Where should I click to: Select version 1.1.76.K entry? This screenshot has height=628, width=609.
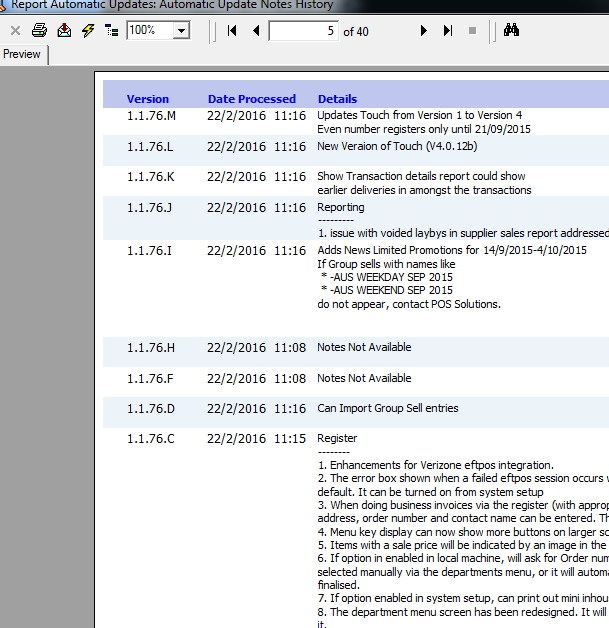point(151,177)
